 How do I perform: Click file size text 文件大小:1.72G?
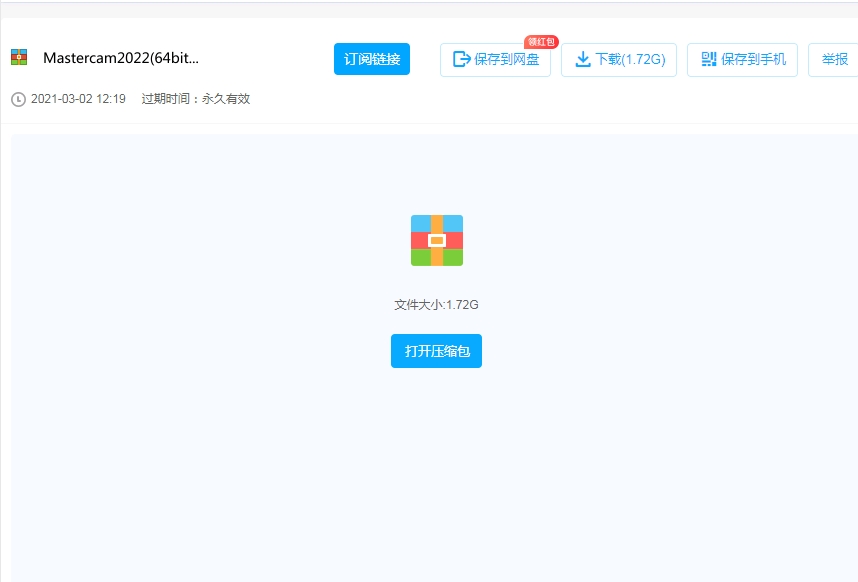point(436,305)
